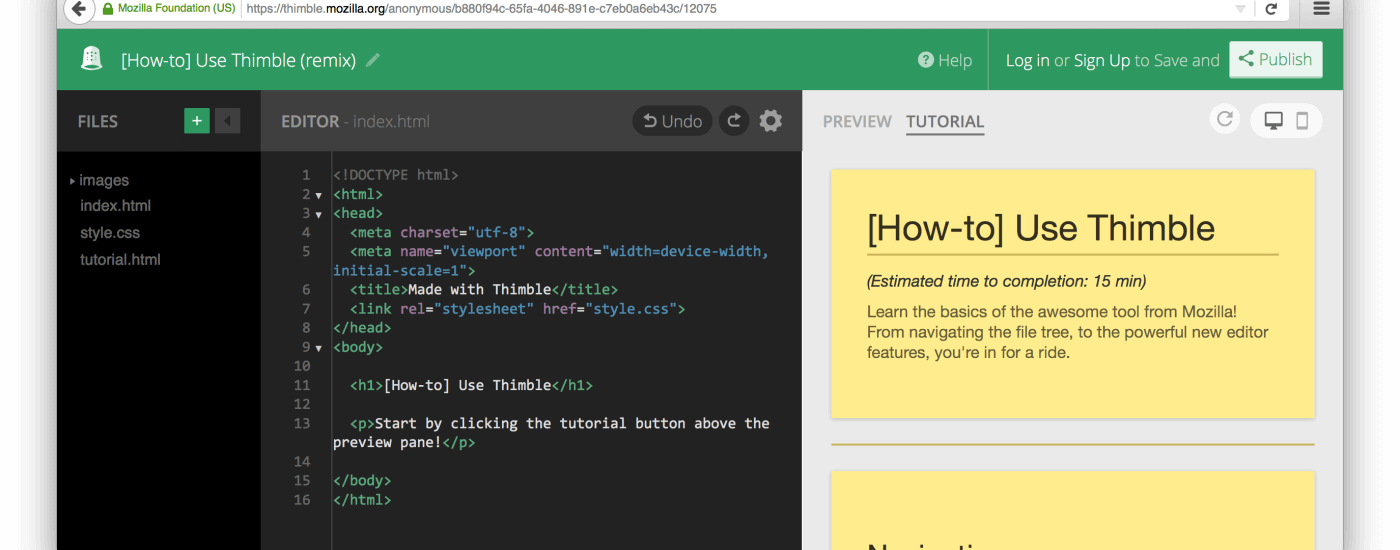The height and width of the screenshot is (550, 1400).
Task: Switch to the Preview tab
Action: pyautogui.click(x=857, y=121)
